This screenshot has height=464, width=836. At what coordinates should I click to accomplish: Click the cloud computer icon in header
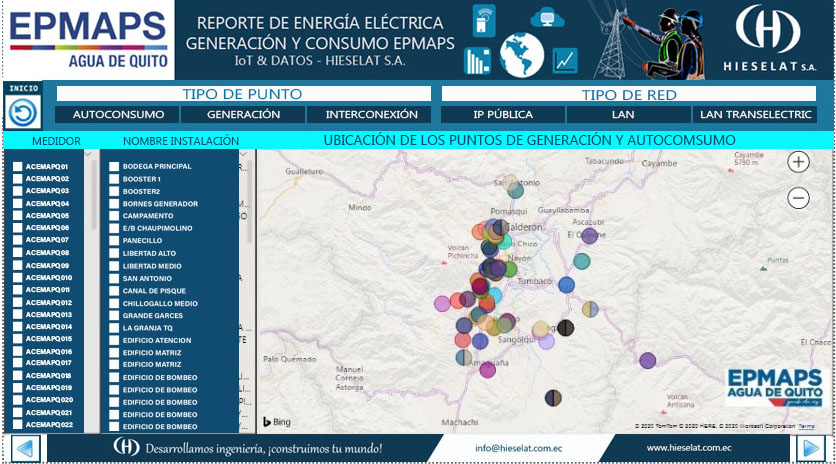[x=545, y=17]
